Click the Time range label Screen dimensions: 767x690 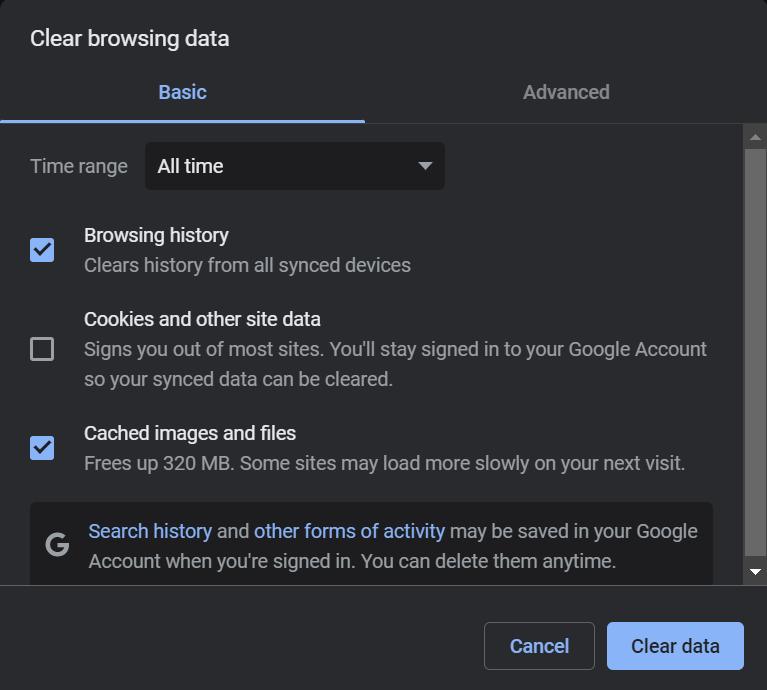(x=79, y=166)
